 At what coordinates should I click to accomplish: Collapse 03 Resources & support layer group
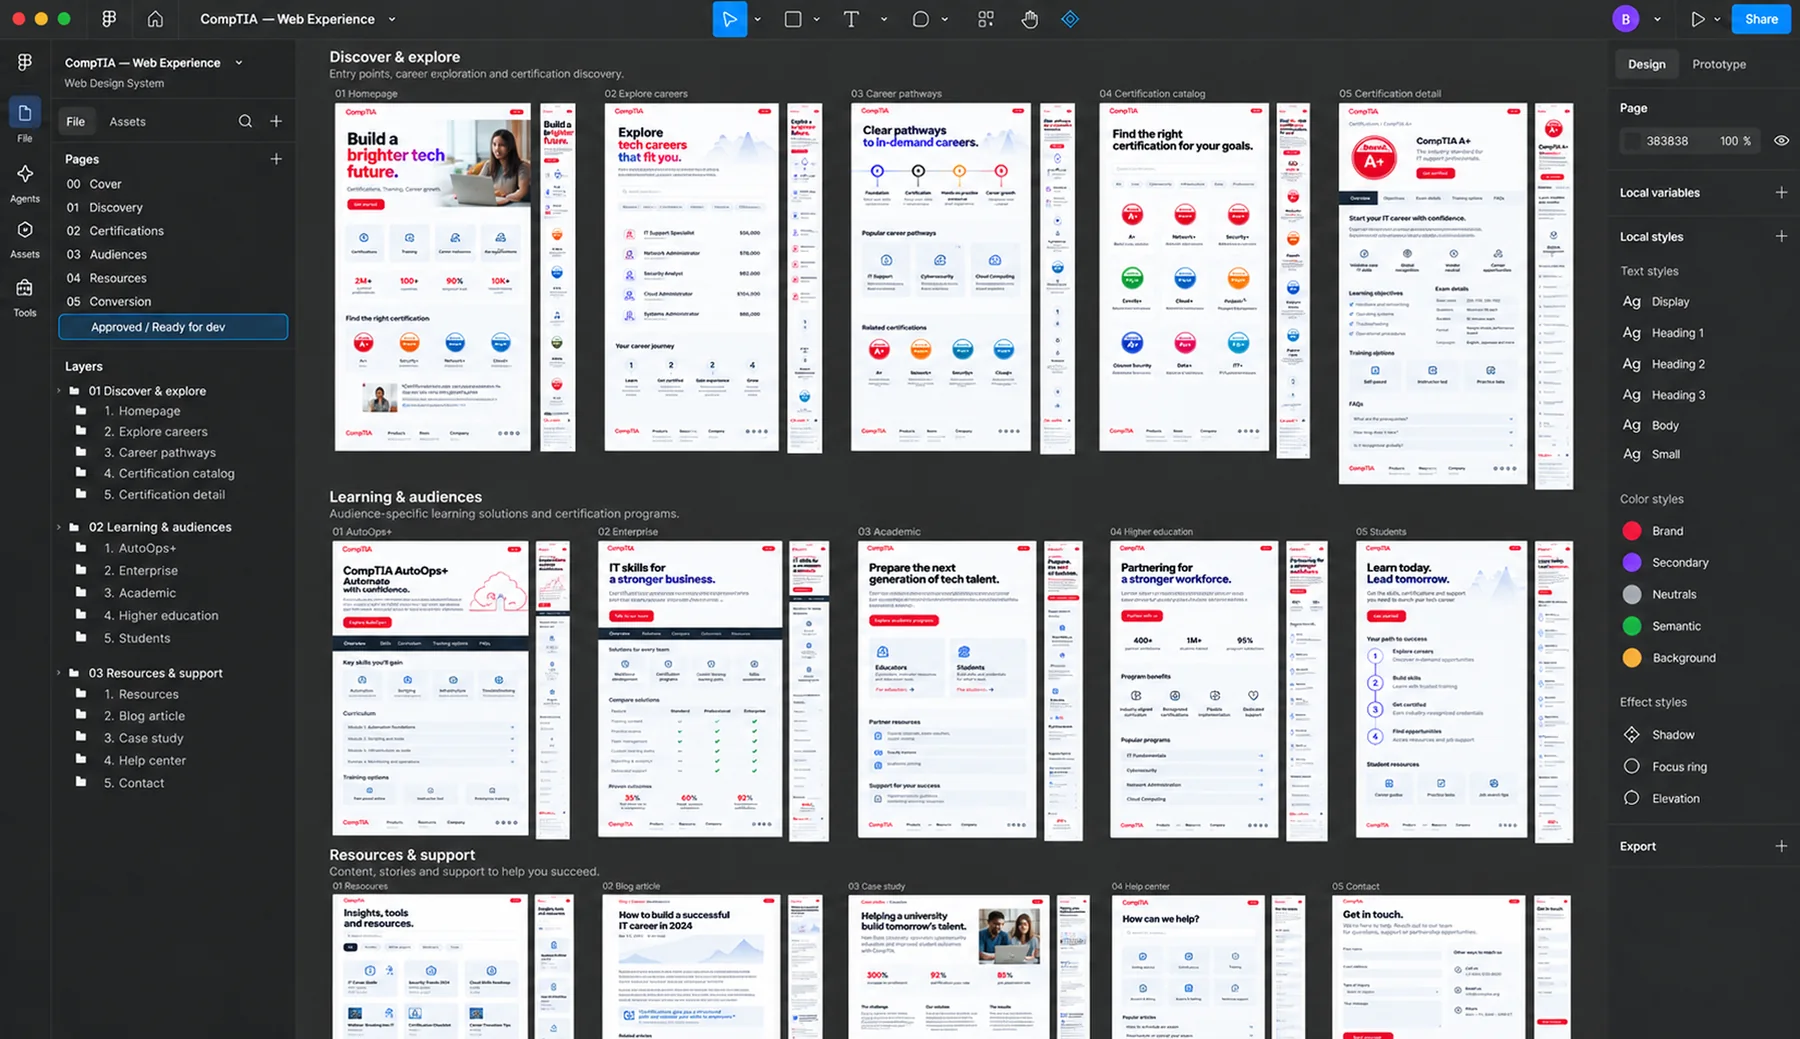coord(59,673)
